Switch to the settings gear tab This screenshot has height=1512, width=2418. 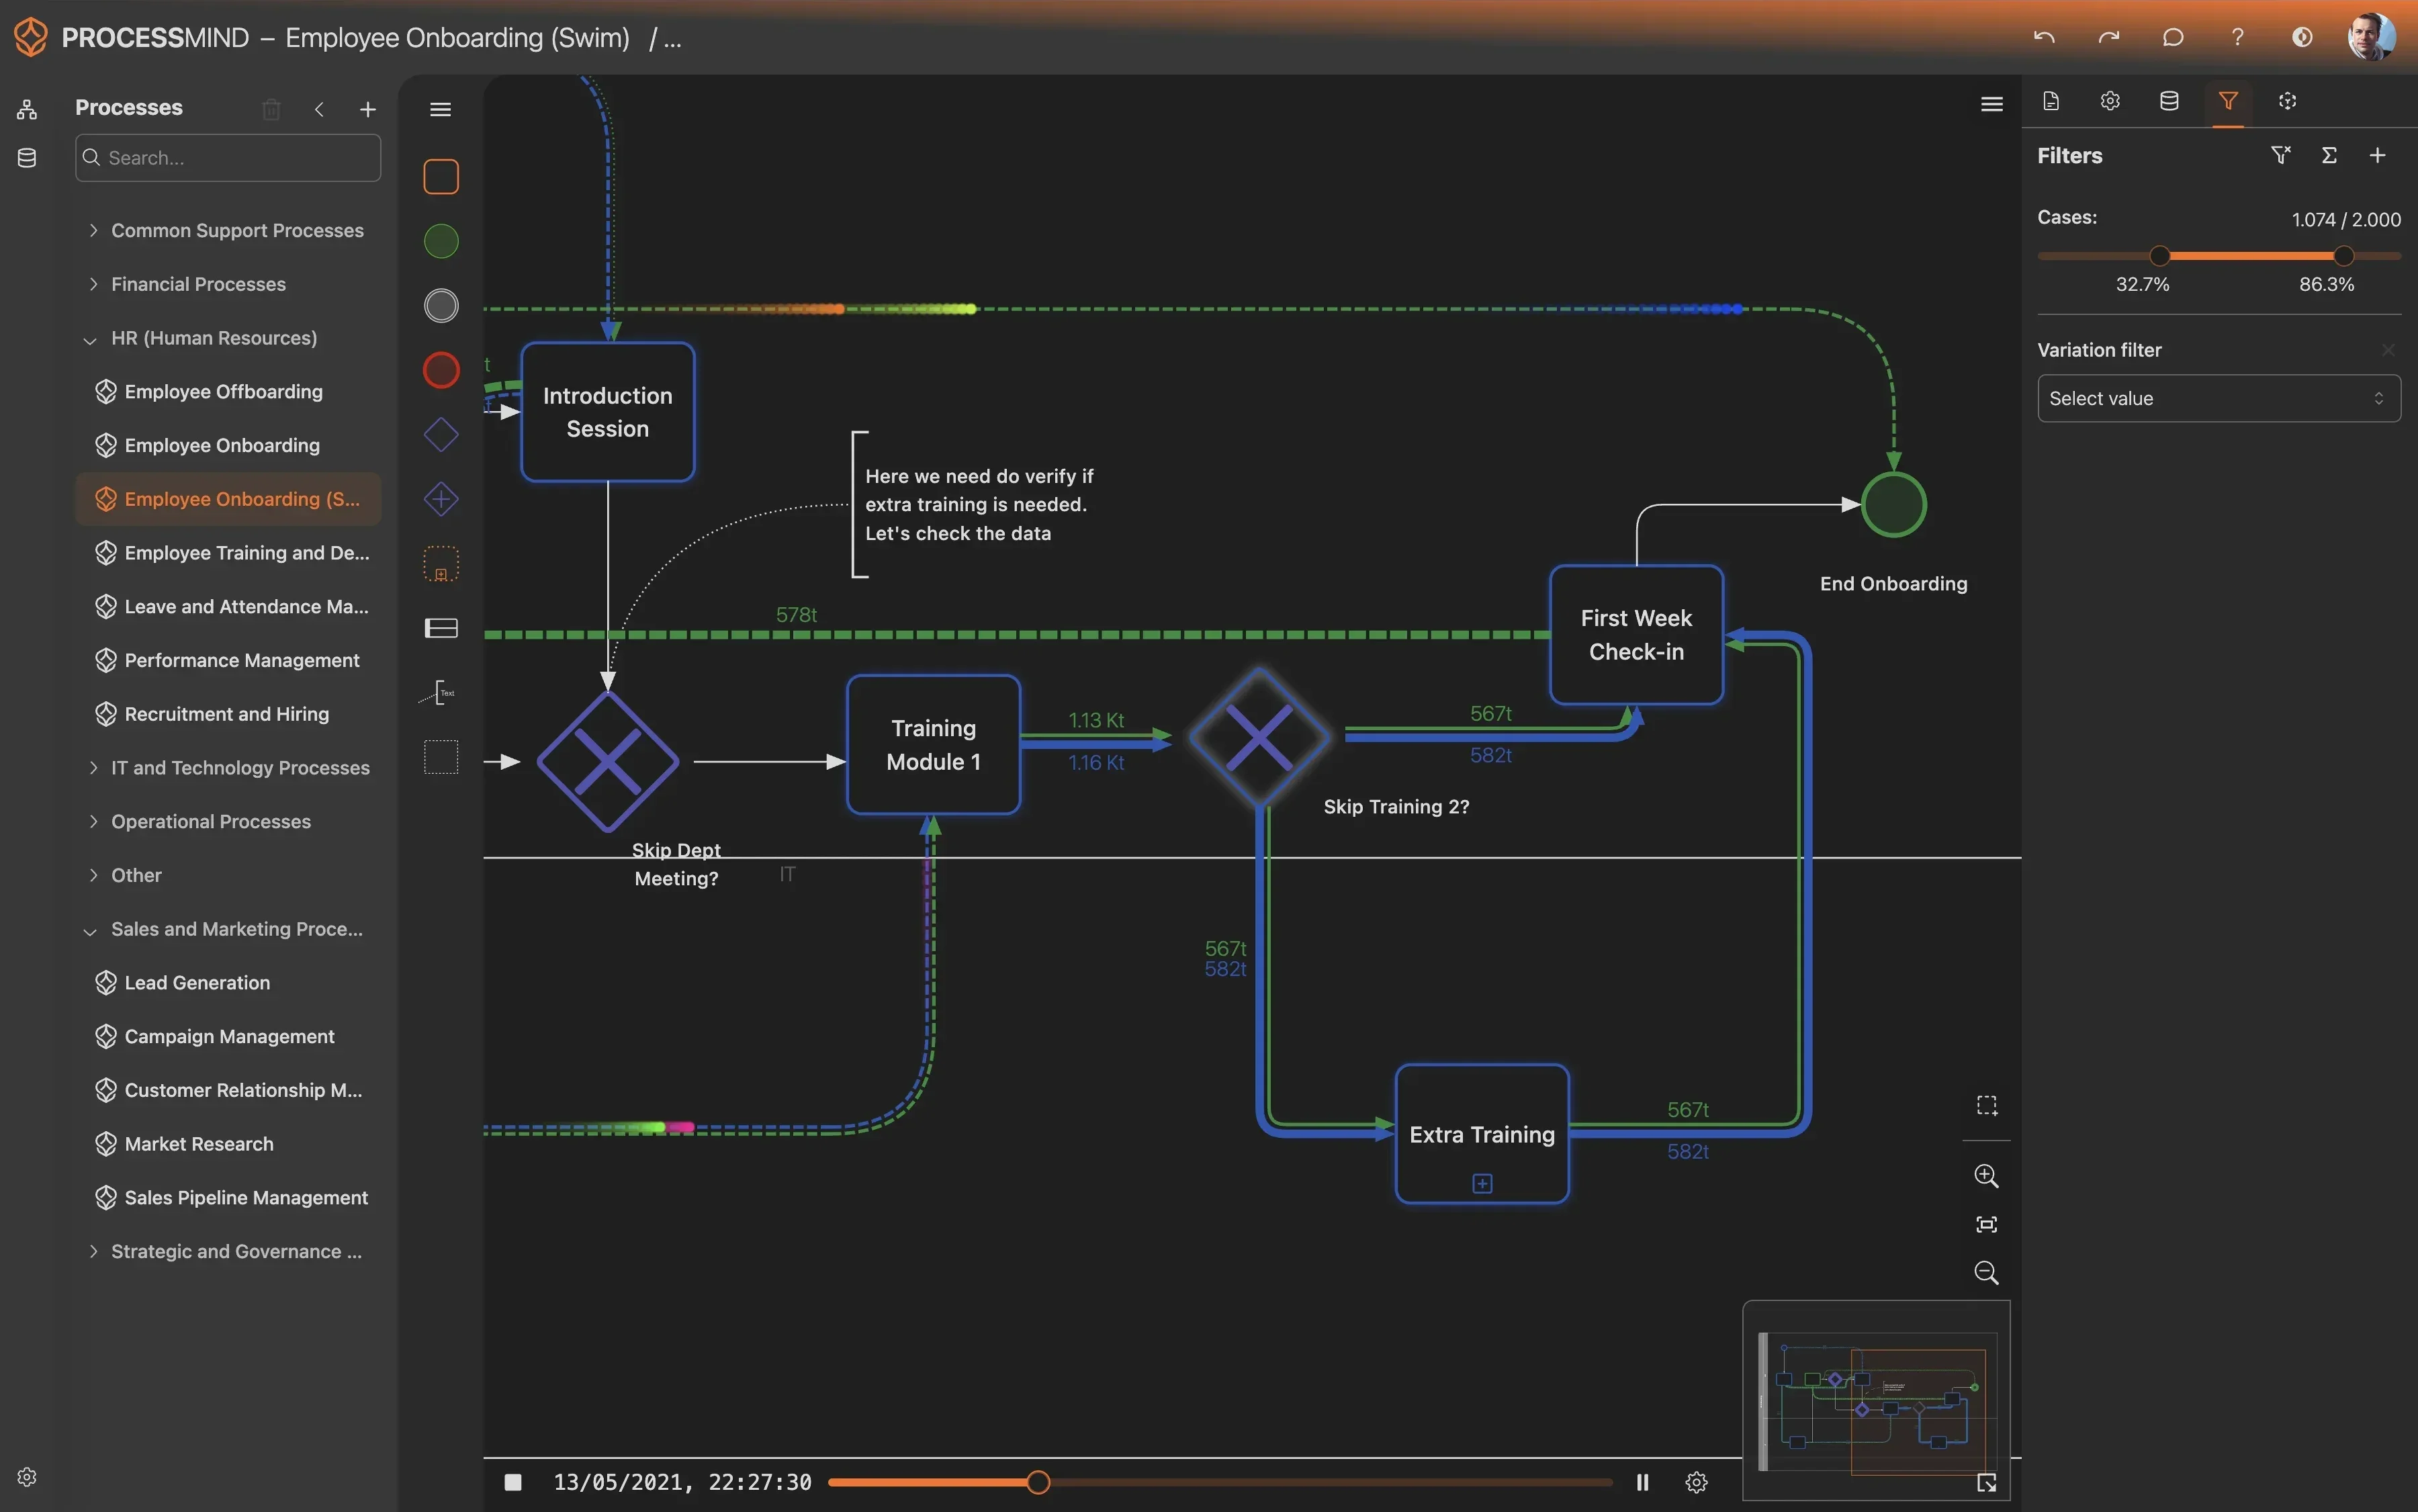tap(2110, 101)
